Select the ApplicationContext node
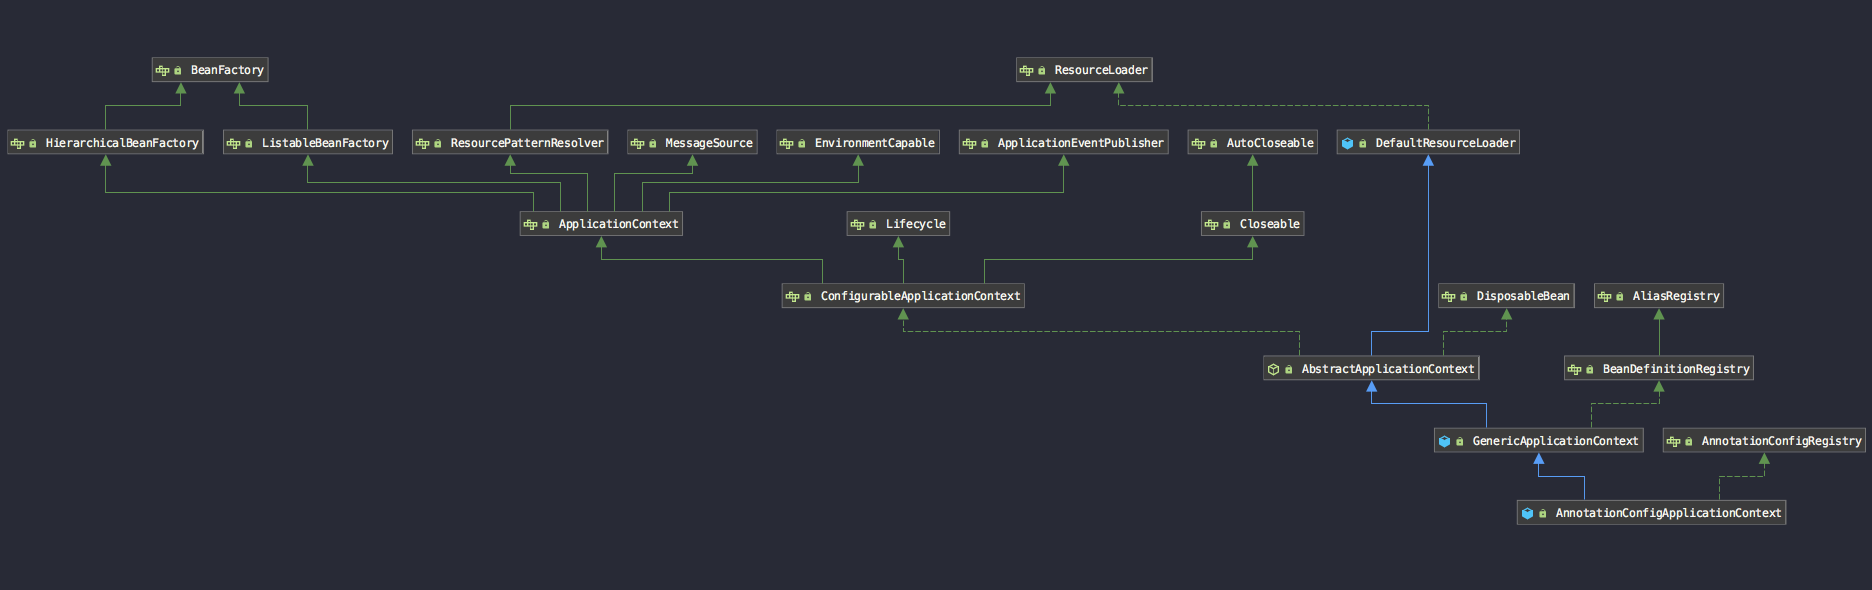Image resolution: width=1872 pixels, height=590 pixels. coord(601,224)
